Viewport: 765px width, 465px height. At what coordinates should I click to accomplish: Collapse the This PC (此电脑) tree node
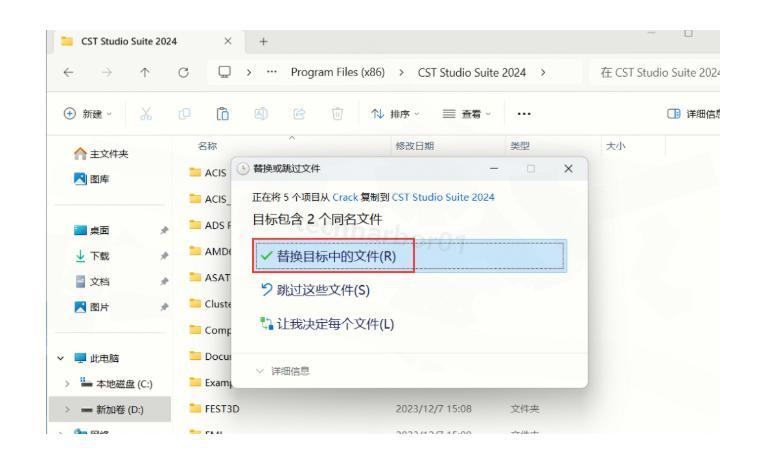pos(60,358)
